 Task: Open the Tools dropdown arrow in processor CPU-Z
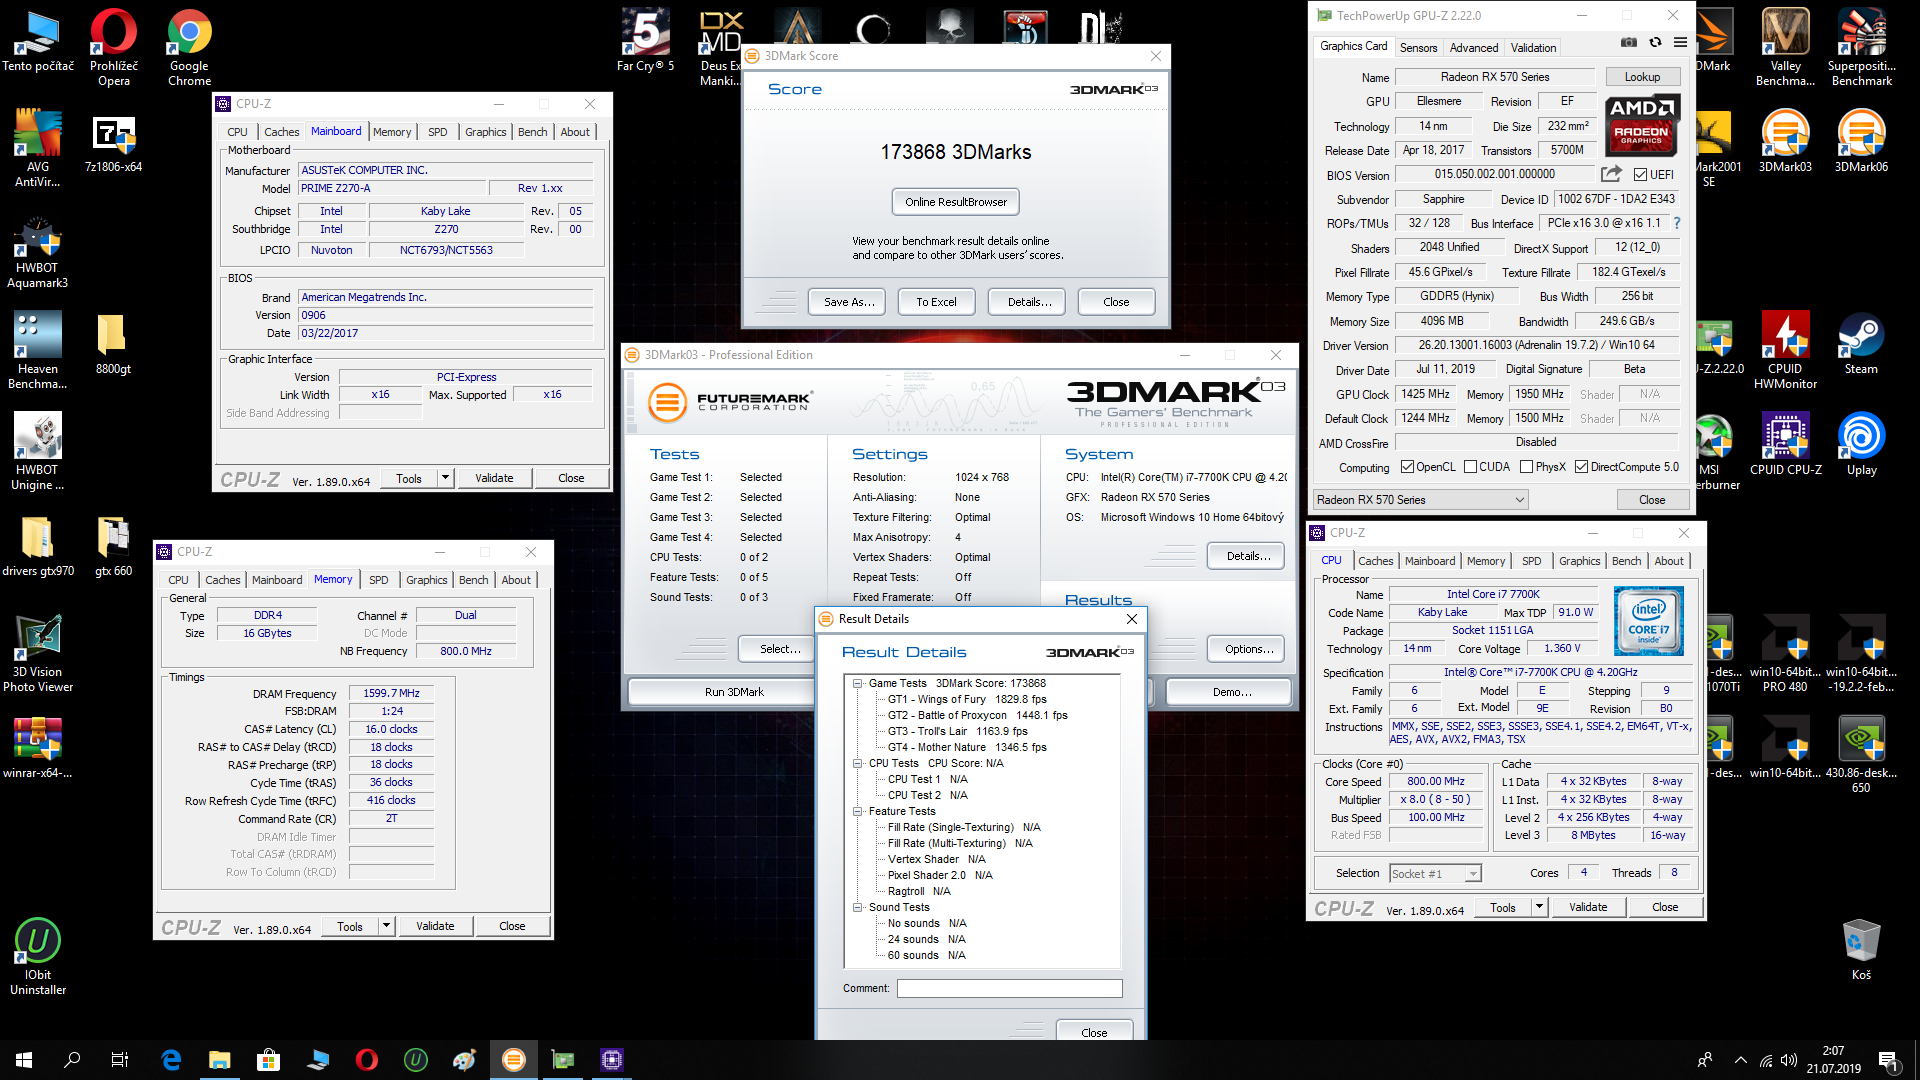[1539, 907]
